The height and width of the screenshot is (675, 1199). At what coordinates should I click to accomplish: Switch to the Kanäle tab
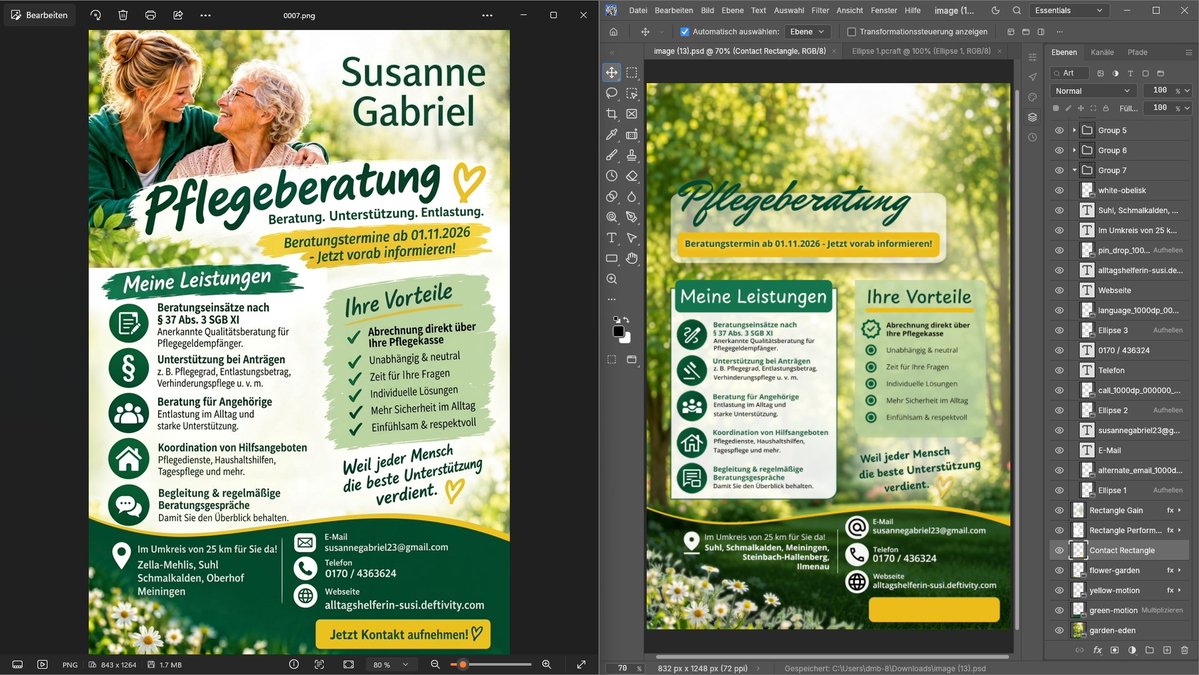1102,53
